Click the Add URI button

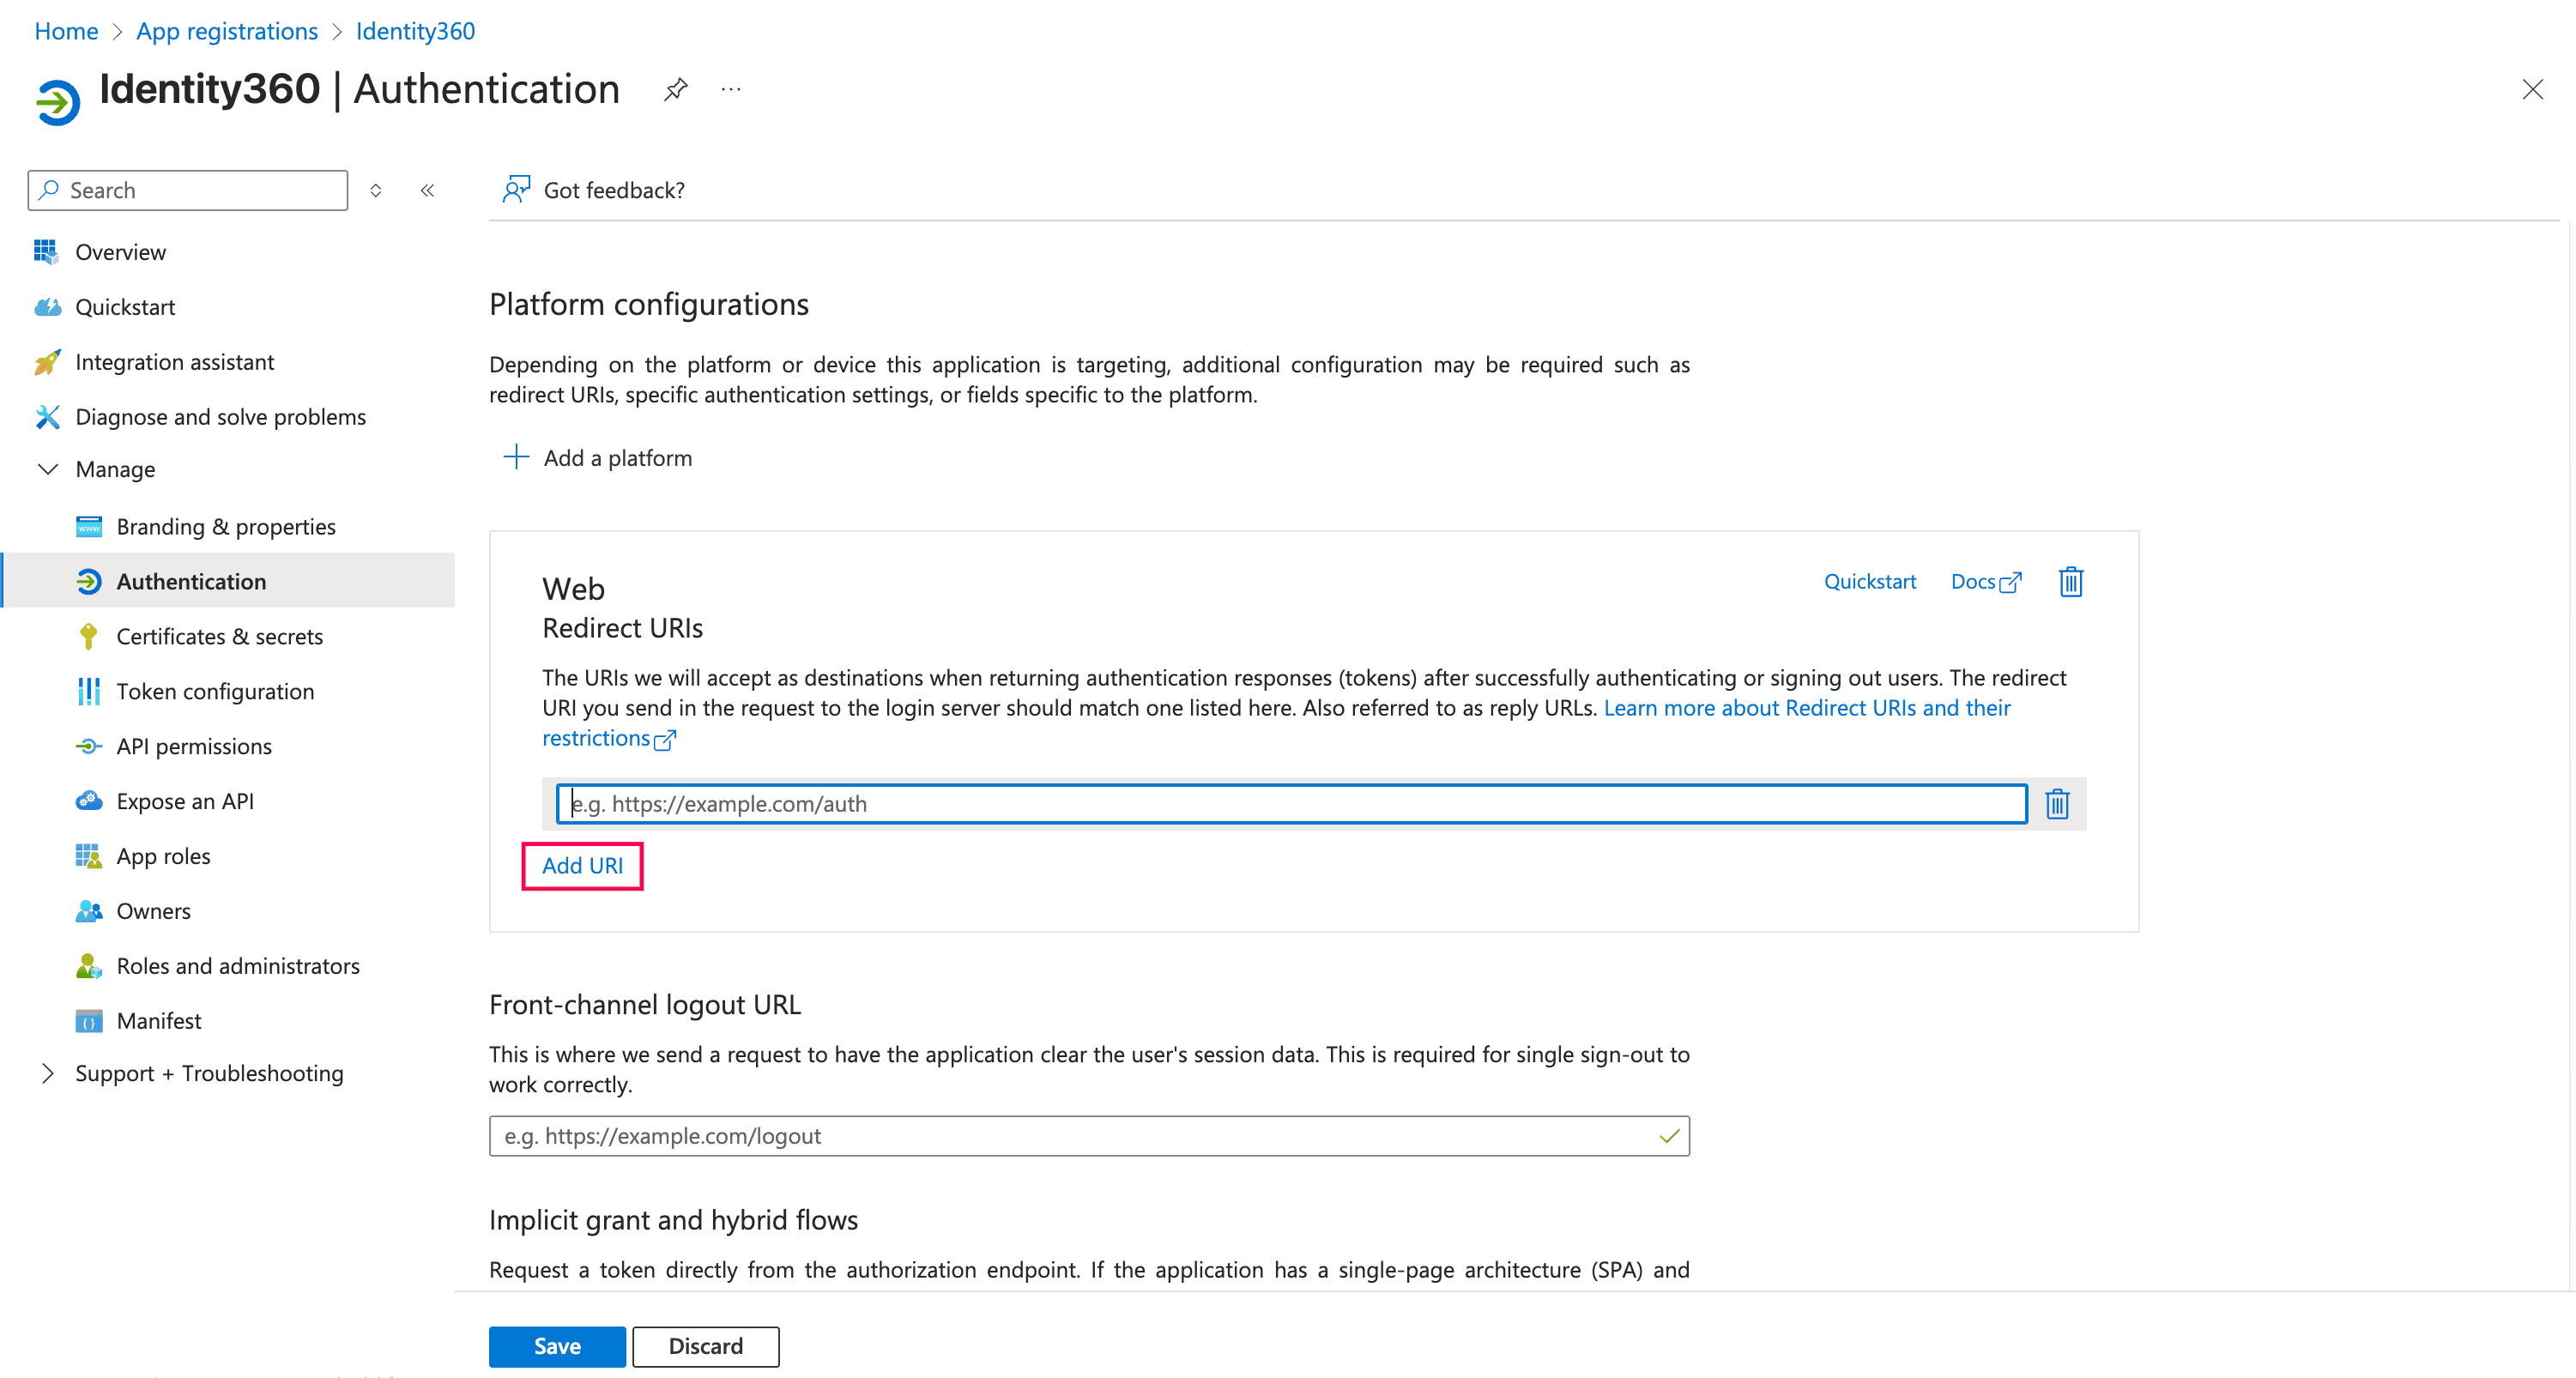coord(582,865)
